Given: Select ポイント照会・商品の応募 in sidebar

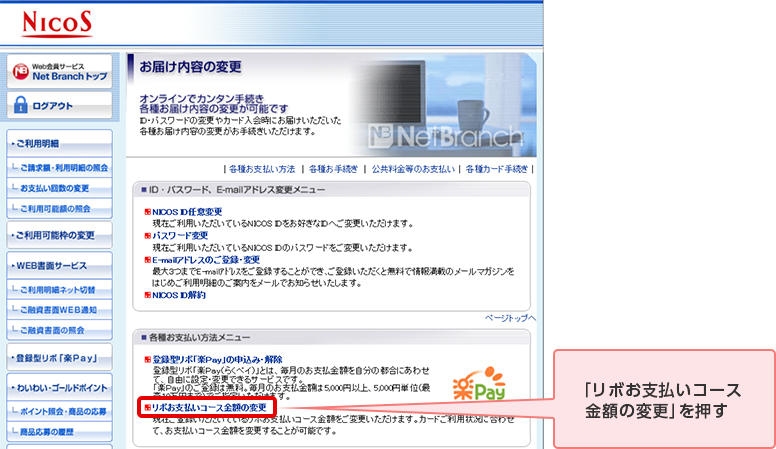Looking at the screenshot, I should [62, 410].
